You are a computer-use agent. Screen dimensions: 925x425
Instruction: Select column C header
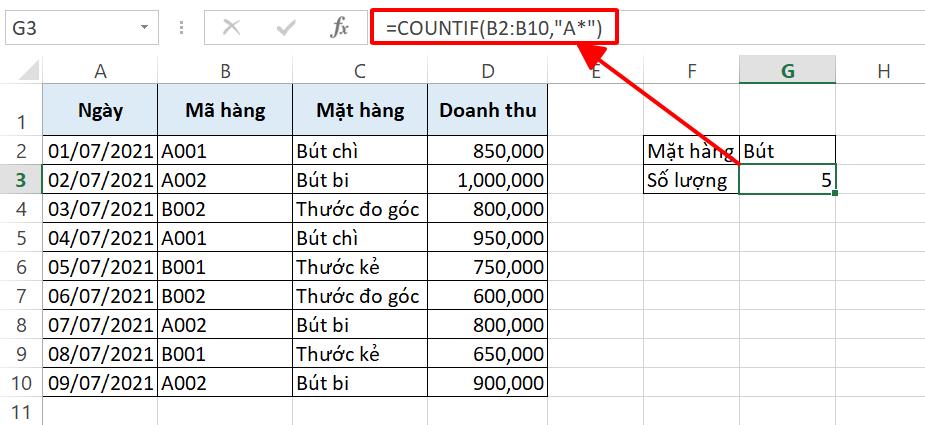point(360,71)
